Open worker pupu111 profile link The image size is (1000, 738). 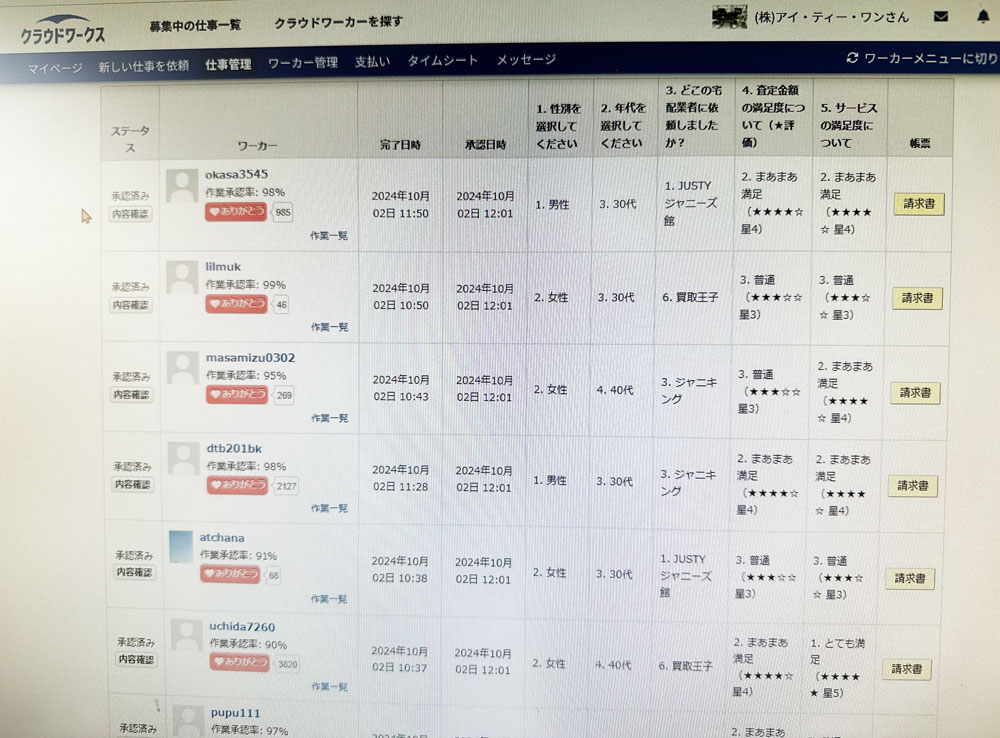(x=235, y=713)
